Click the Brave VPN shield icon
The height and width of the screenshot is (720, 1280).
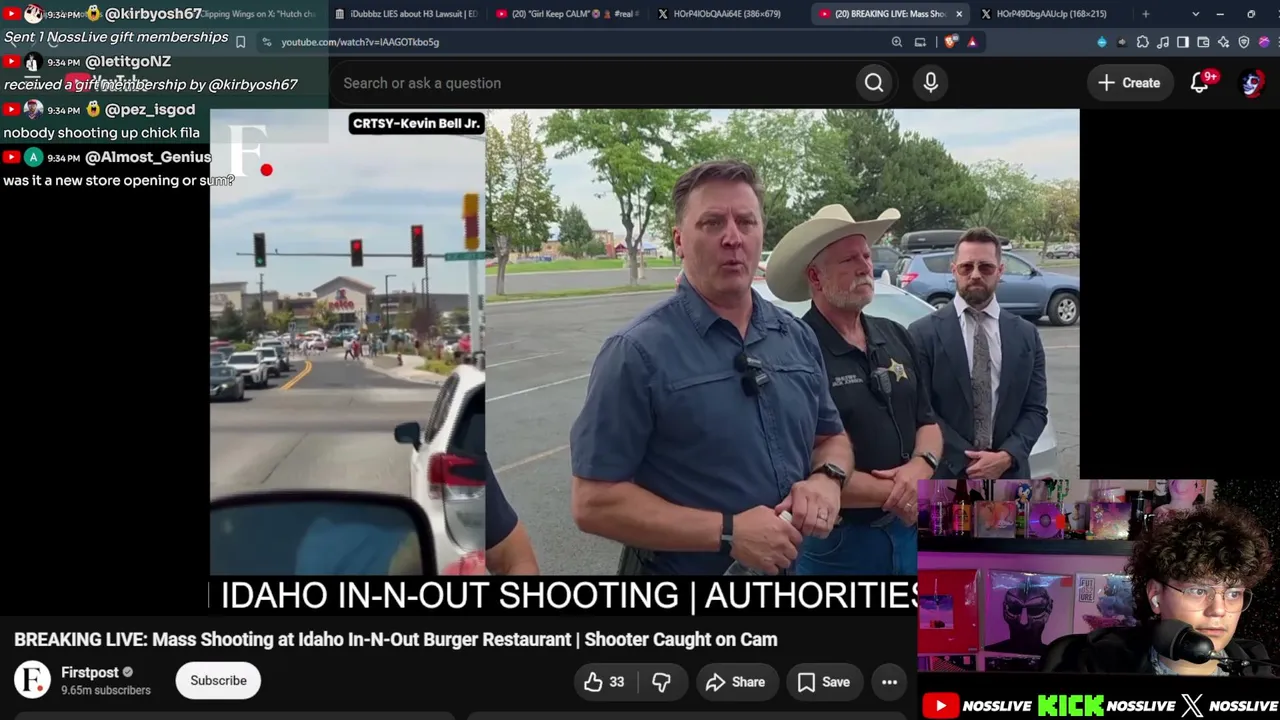click(1244, 42)
